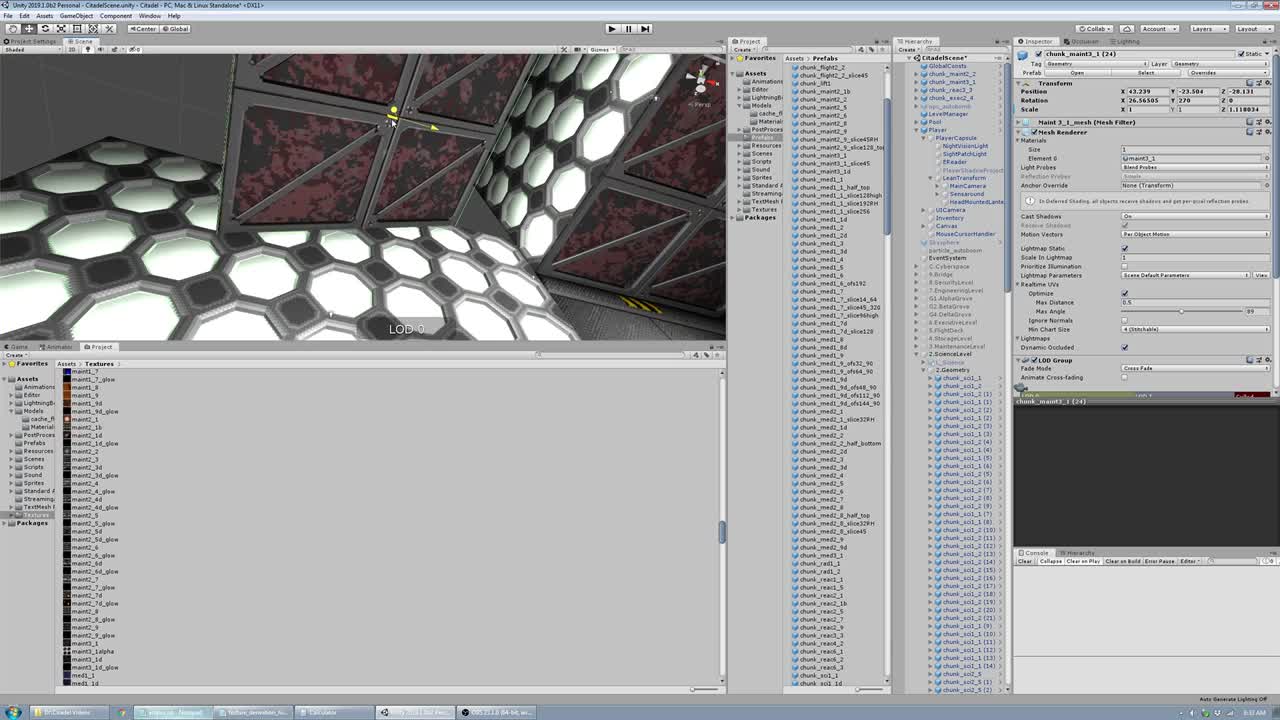
Task: Adjust the Max Angle slider
Action: (x=1181, y=311)
